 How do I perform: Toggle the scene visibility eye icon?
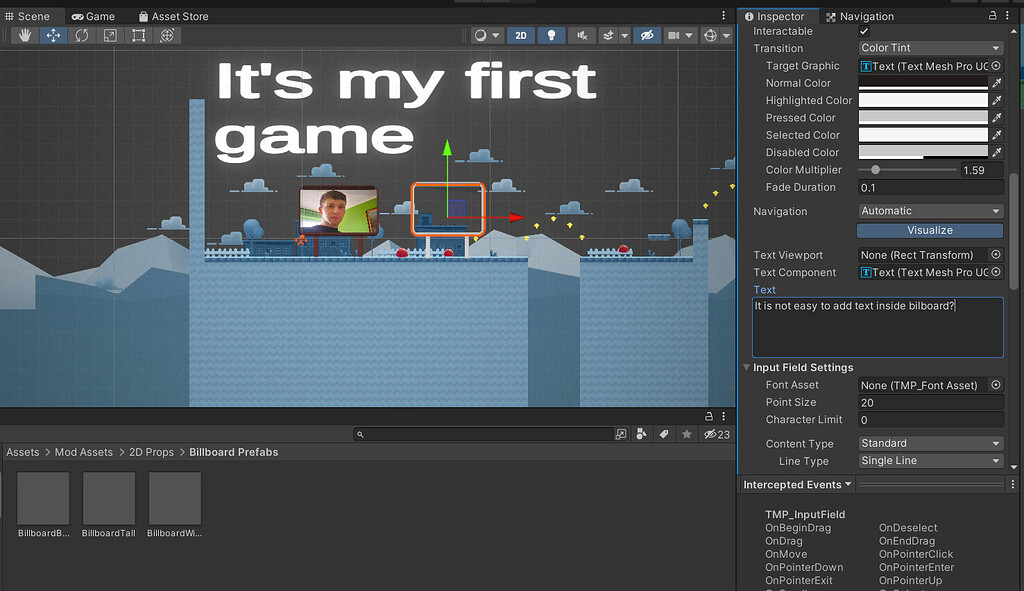point(646,35)
